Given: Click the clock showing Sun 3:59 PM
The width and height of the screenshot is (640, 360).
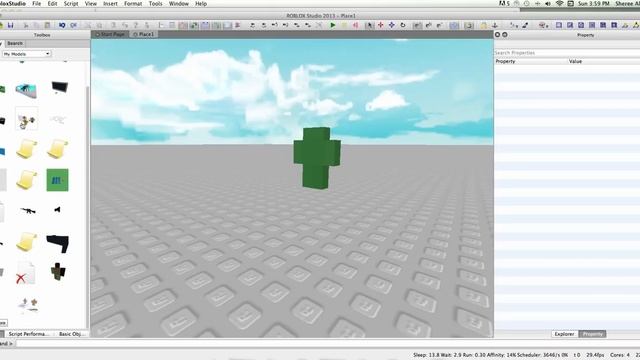Looking at the screenshot, I should pos(594,3).
